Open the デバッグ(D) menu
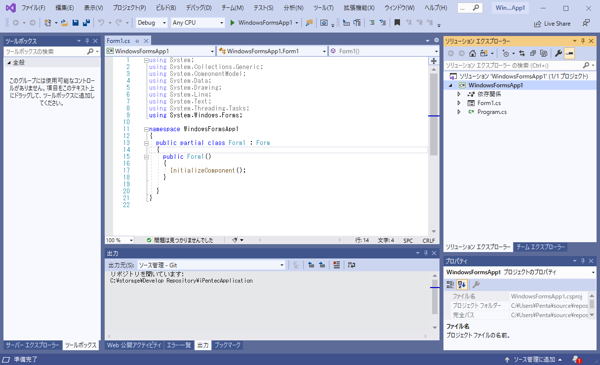 click(199, 8)
